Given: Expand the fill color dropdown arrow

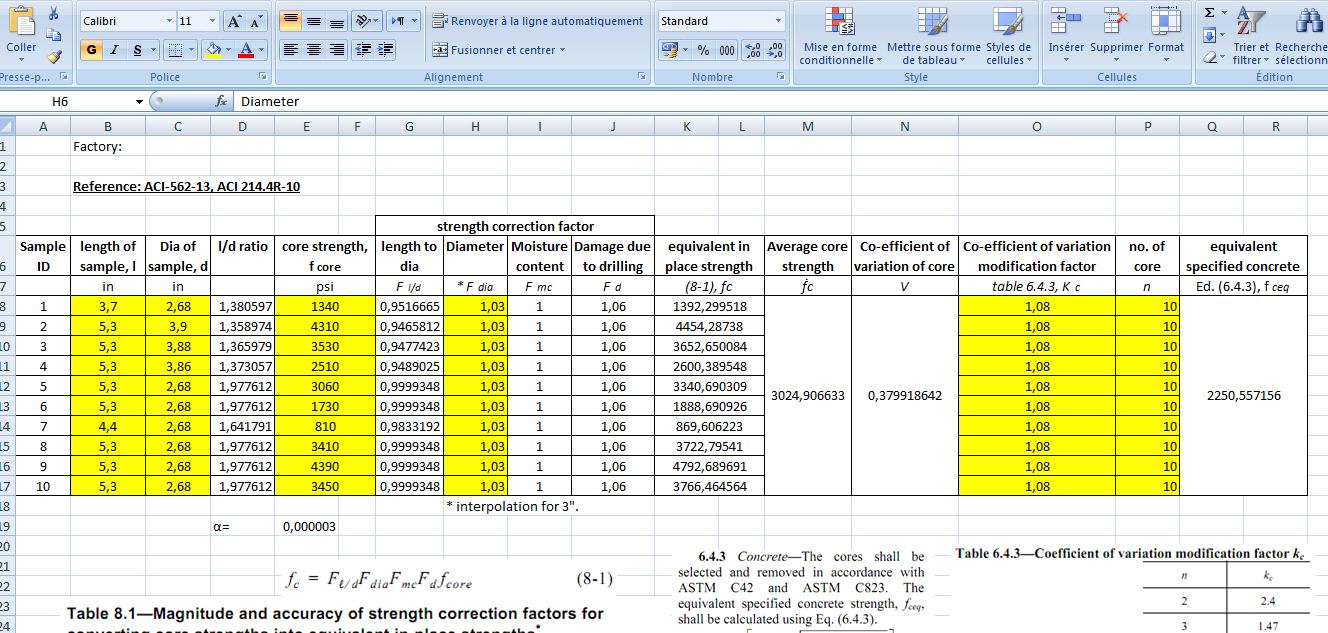Looking at the screenshot, I should point(227,50).
